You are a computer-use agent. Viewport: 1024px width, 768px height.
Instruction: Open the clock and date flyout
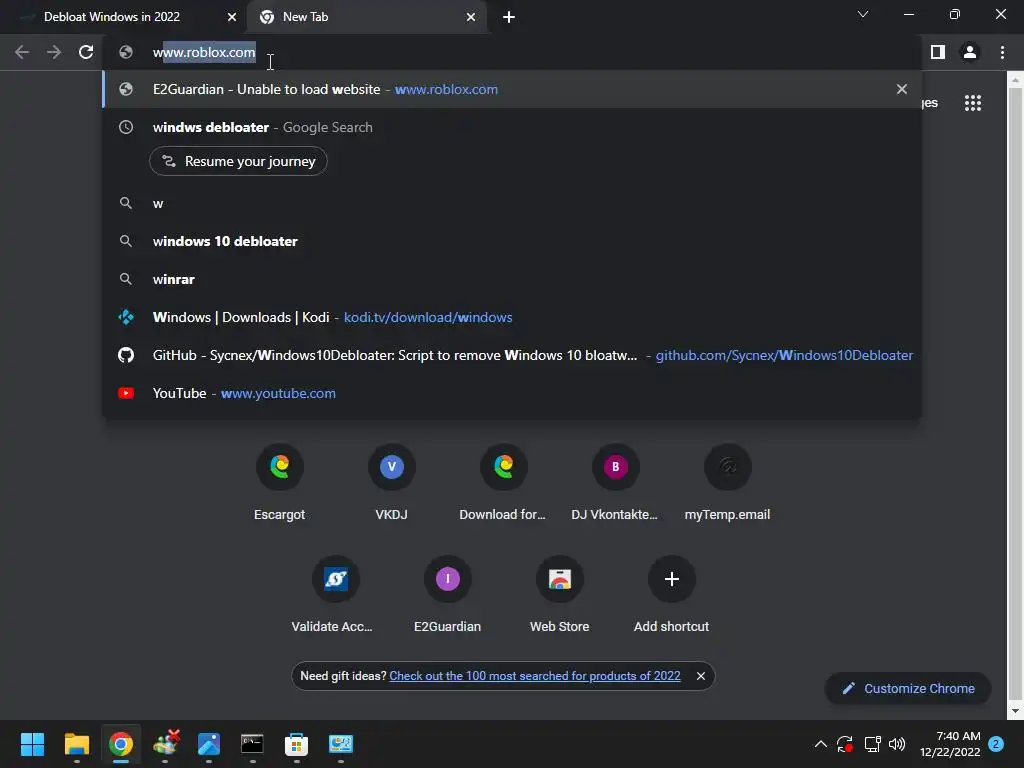click(x=950, y=744)
